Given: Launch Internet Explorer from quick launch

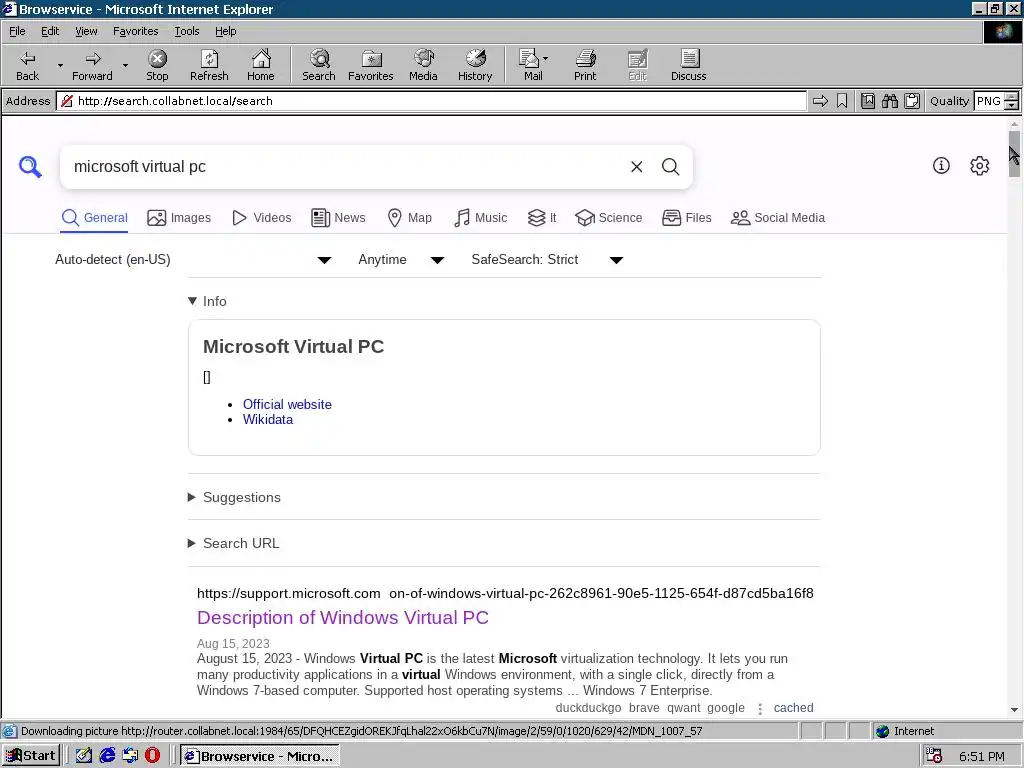Looking at the screenshot, I should click(107, 756).
